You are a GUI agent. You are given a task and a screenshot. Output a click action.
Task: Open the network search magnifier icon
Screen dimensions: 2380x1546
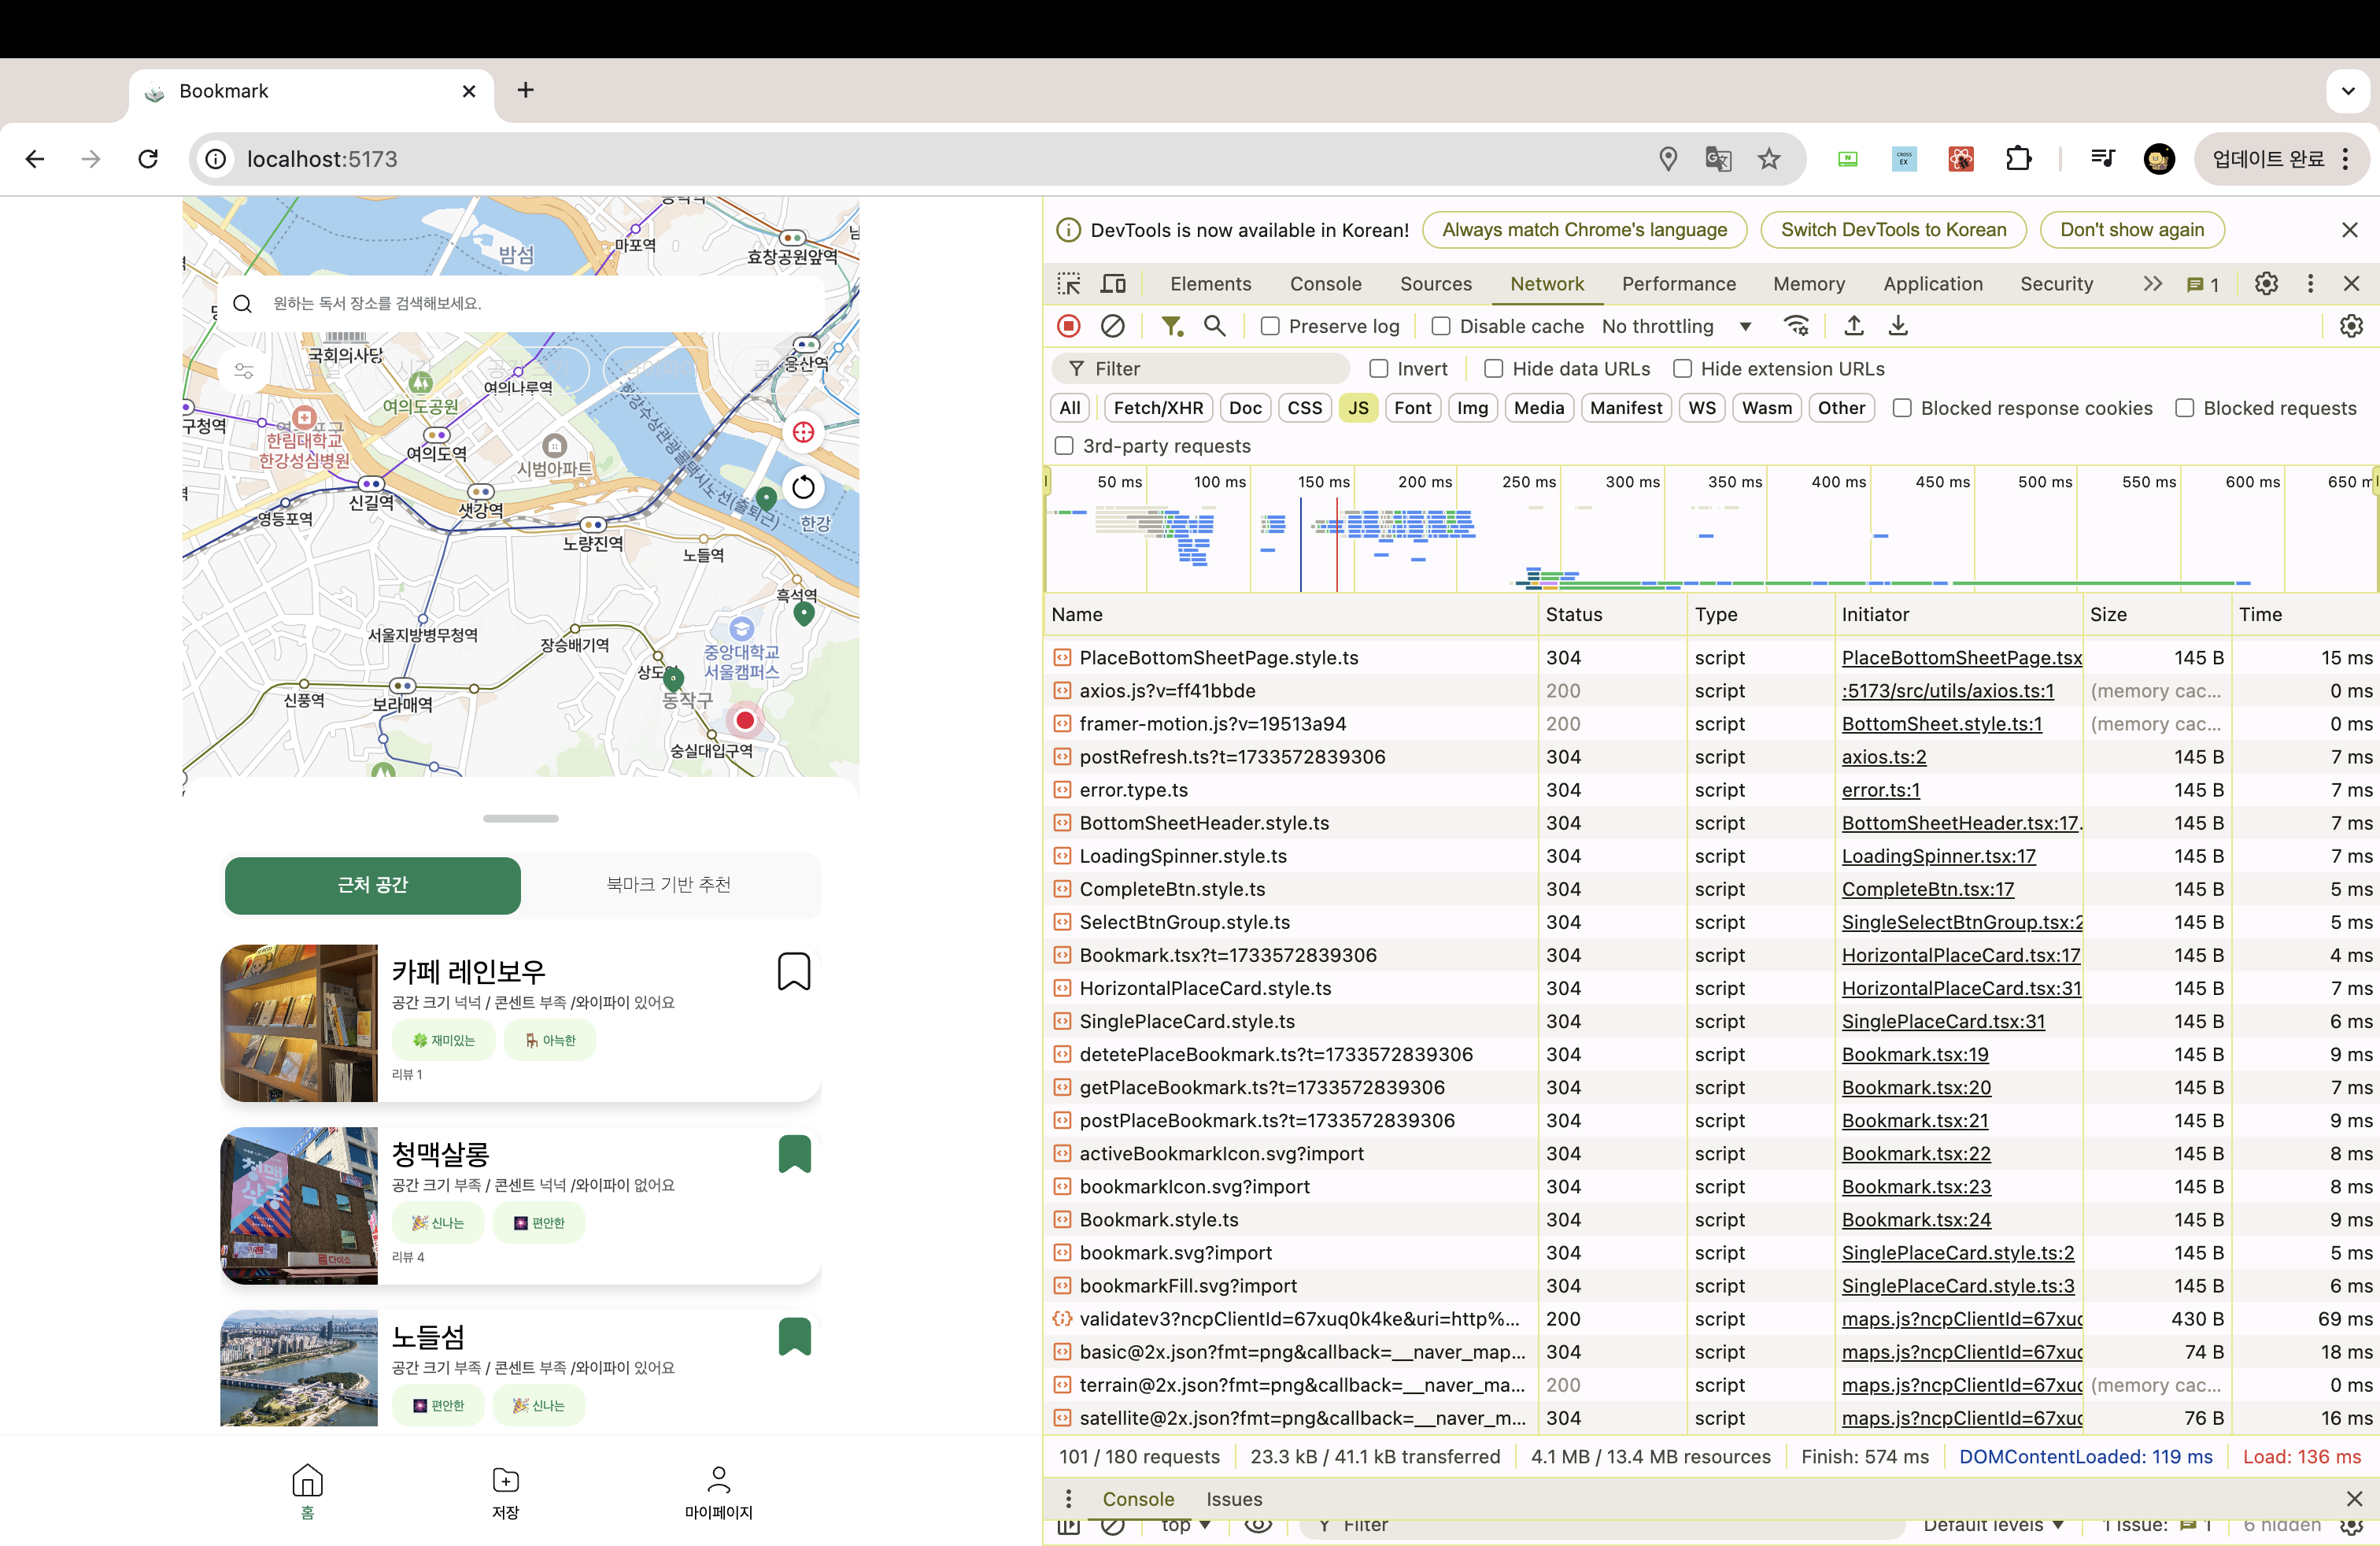(1214, 326)
